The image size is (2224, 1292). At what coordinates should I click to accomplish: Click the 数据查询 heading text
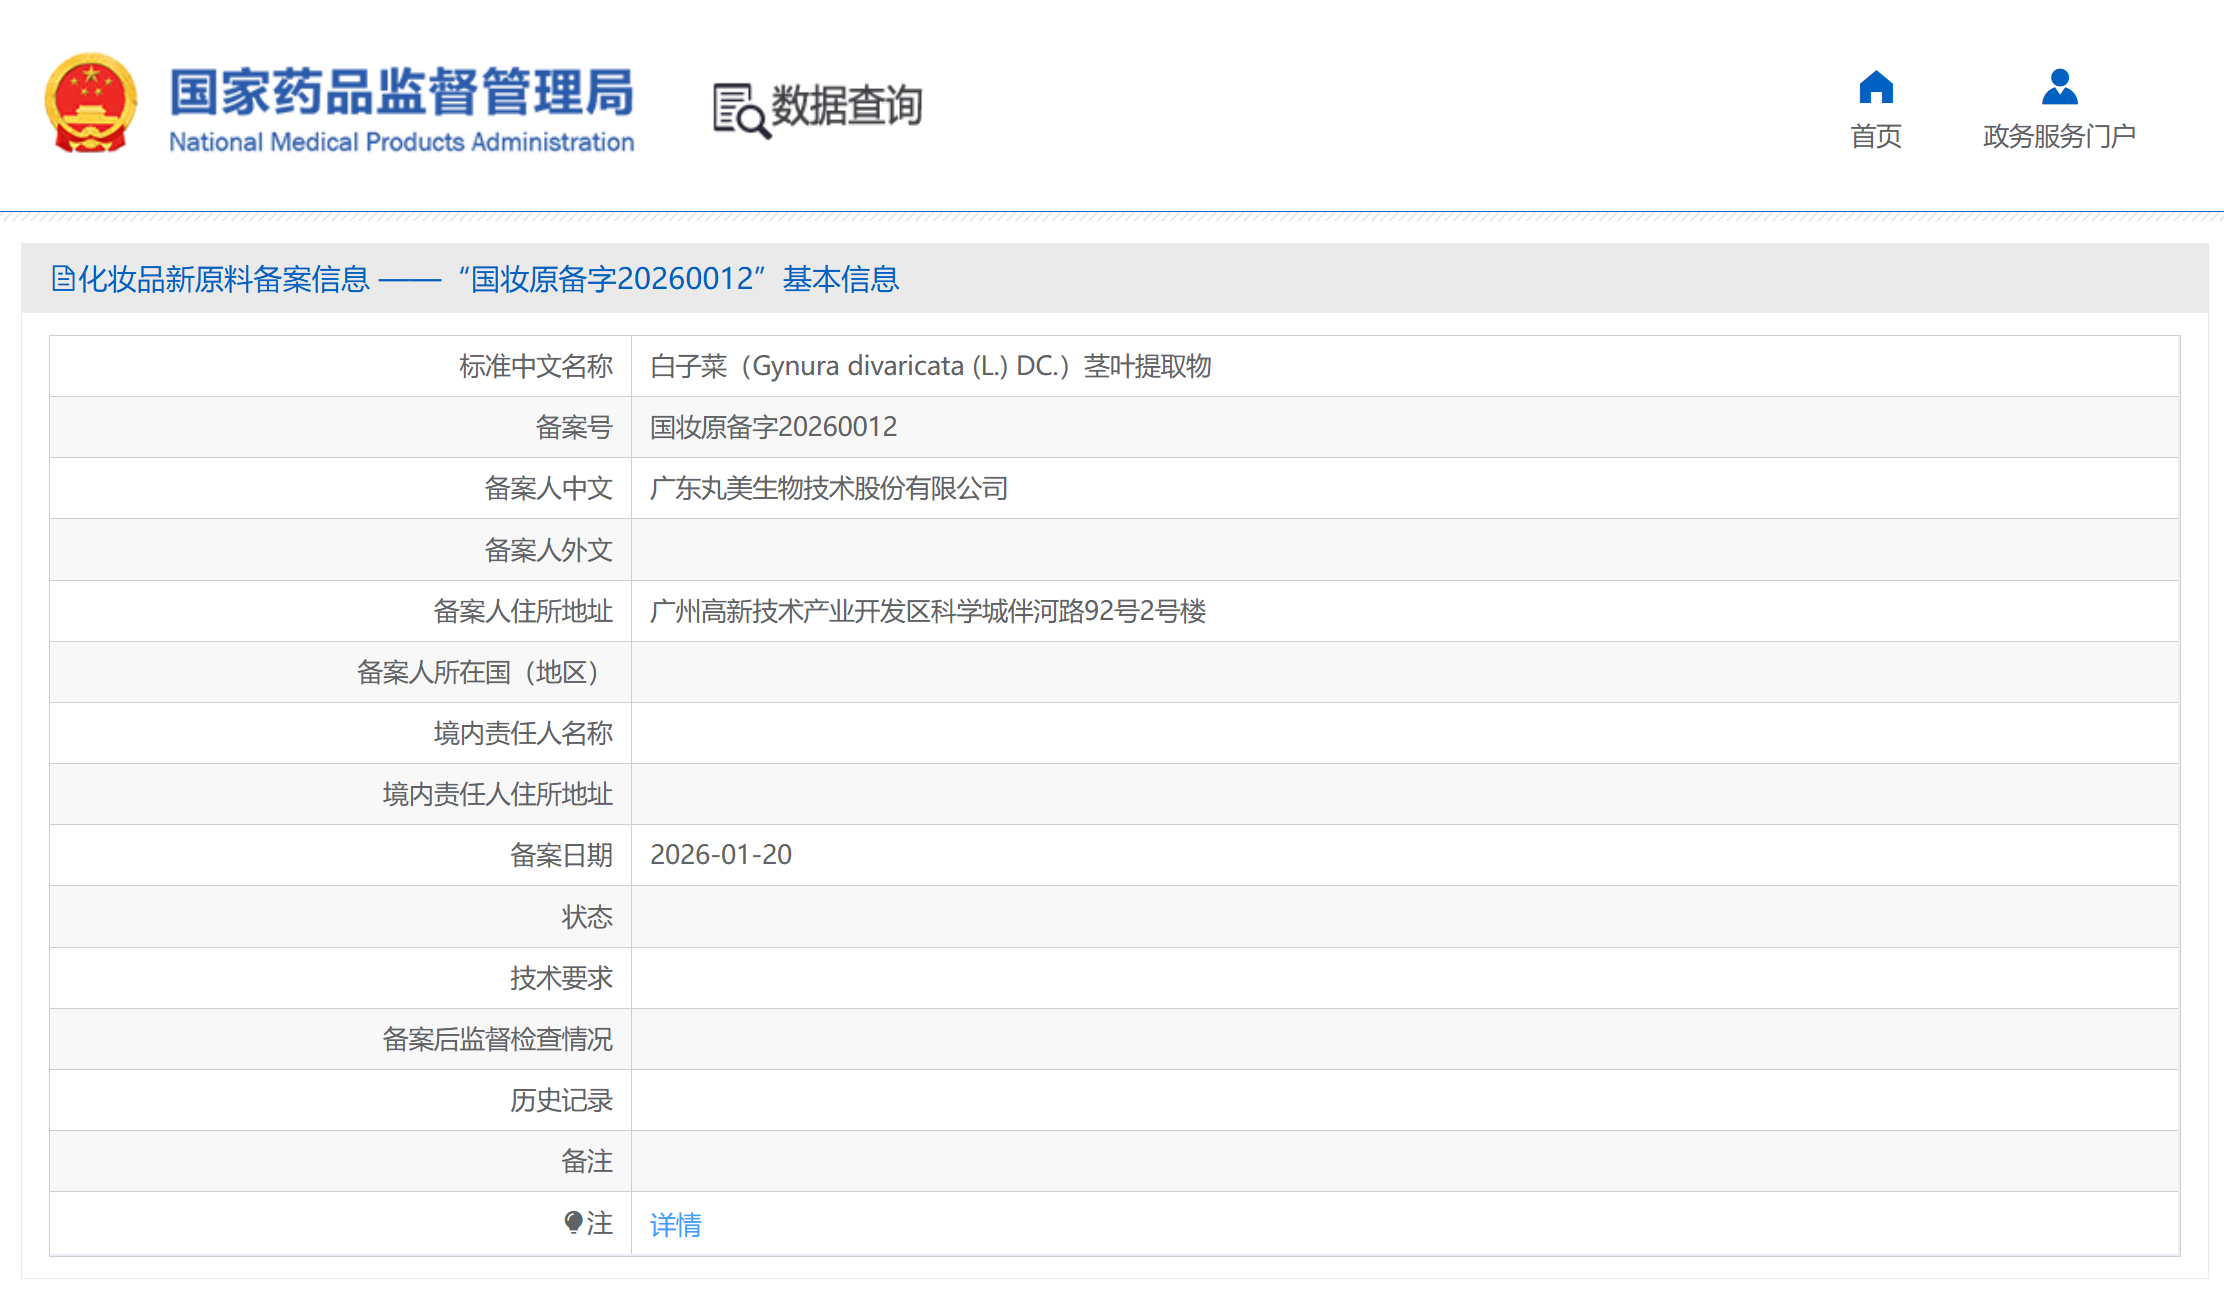[x=847, y=105]
